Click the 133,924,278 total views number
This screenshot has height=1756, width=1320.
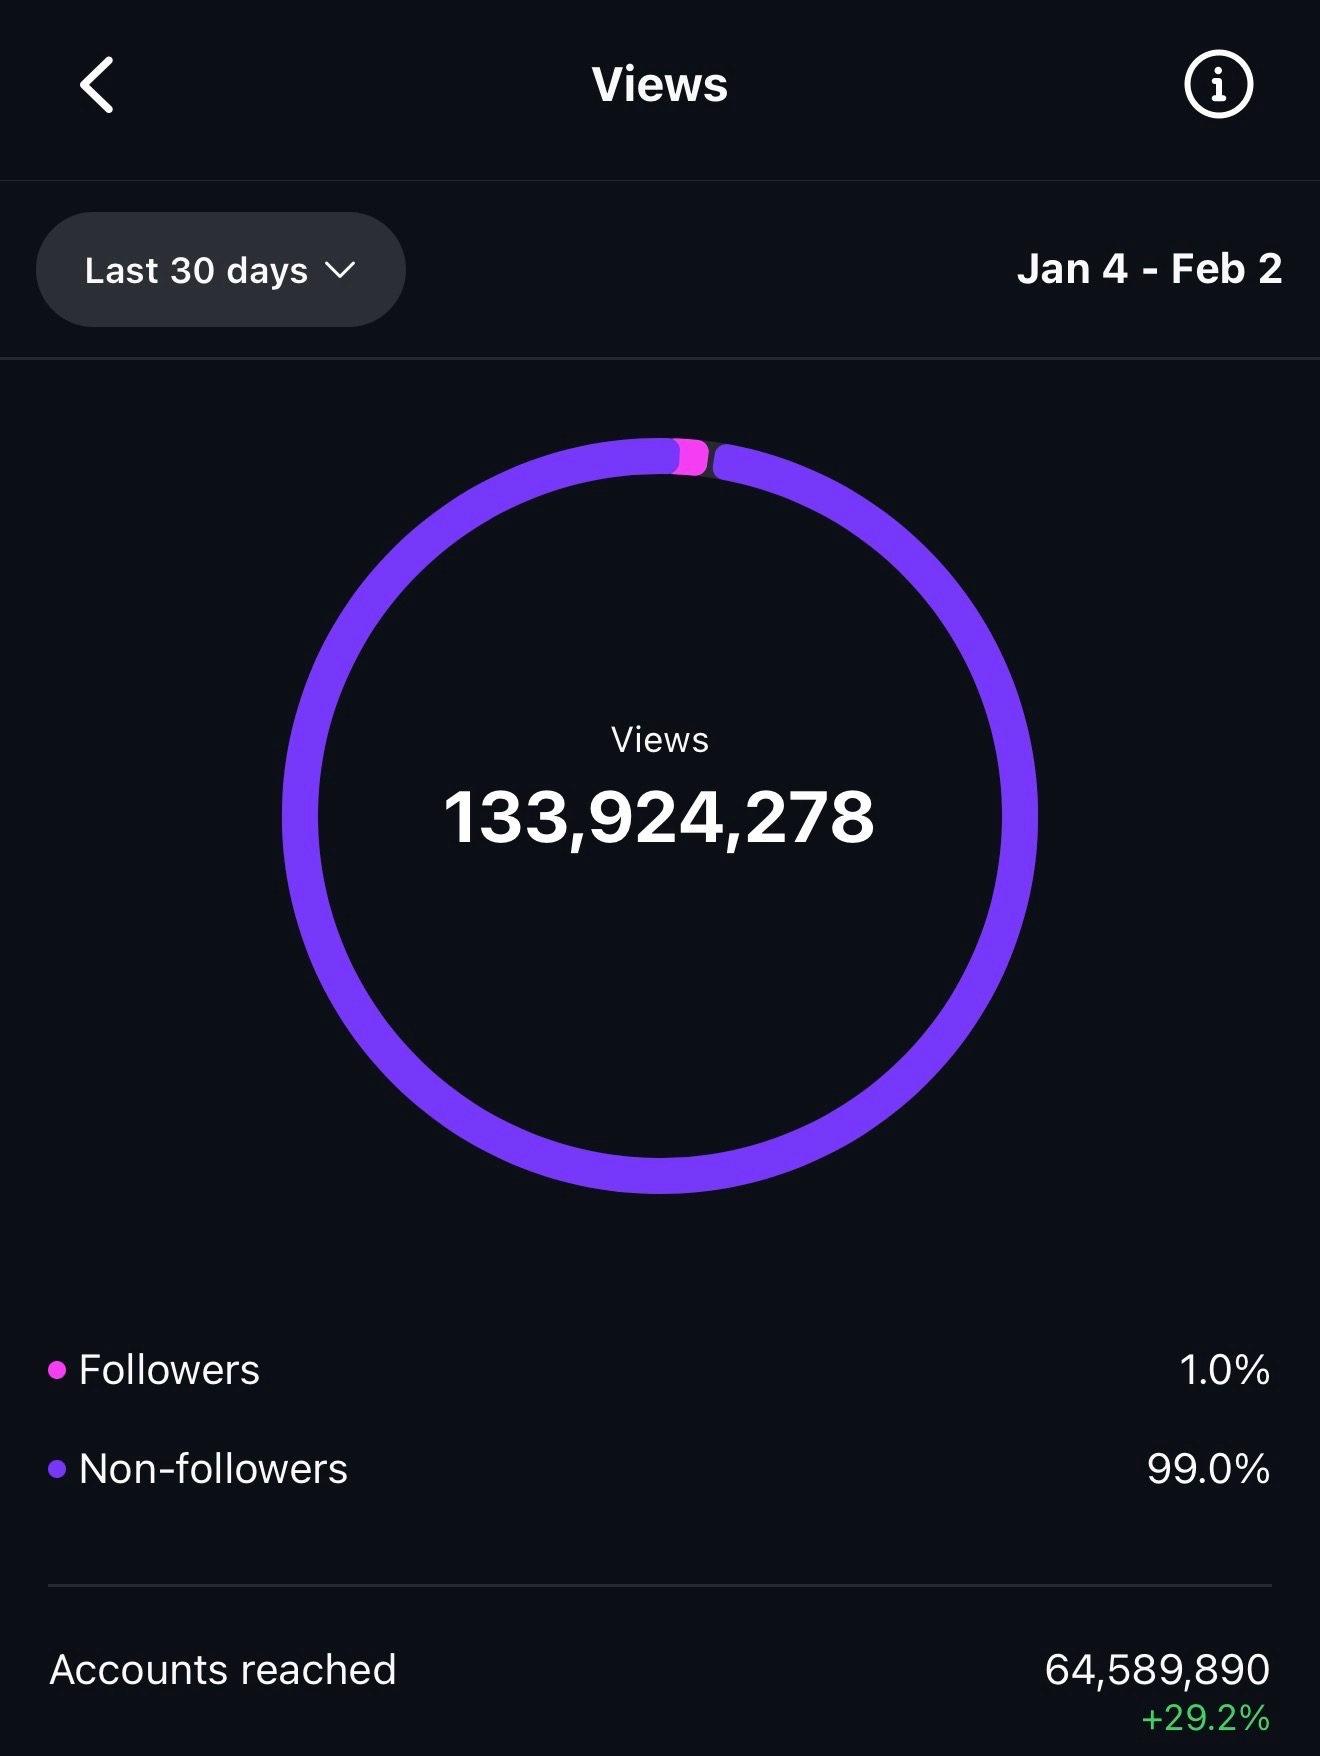pos(659,818)
